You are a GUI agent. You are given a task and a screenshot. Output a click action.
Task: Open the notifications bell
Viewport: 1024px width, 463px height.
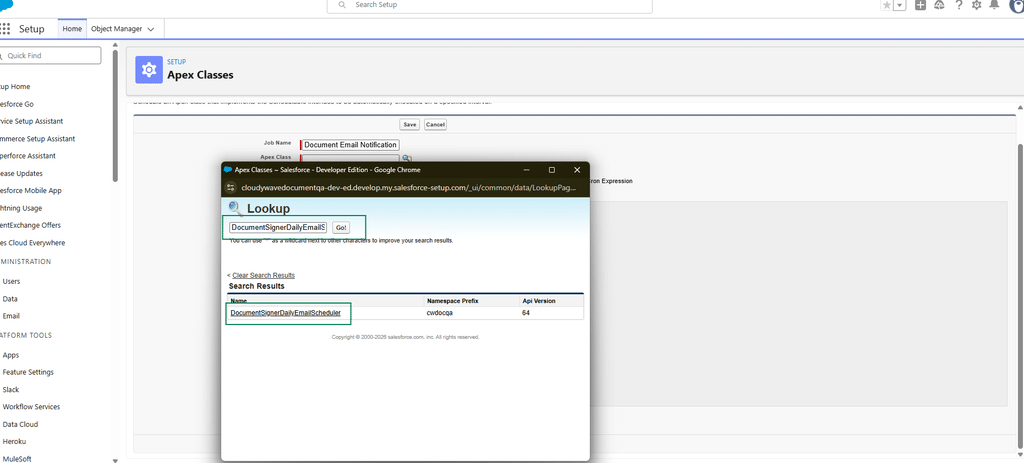coord(994,5)
